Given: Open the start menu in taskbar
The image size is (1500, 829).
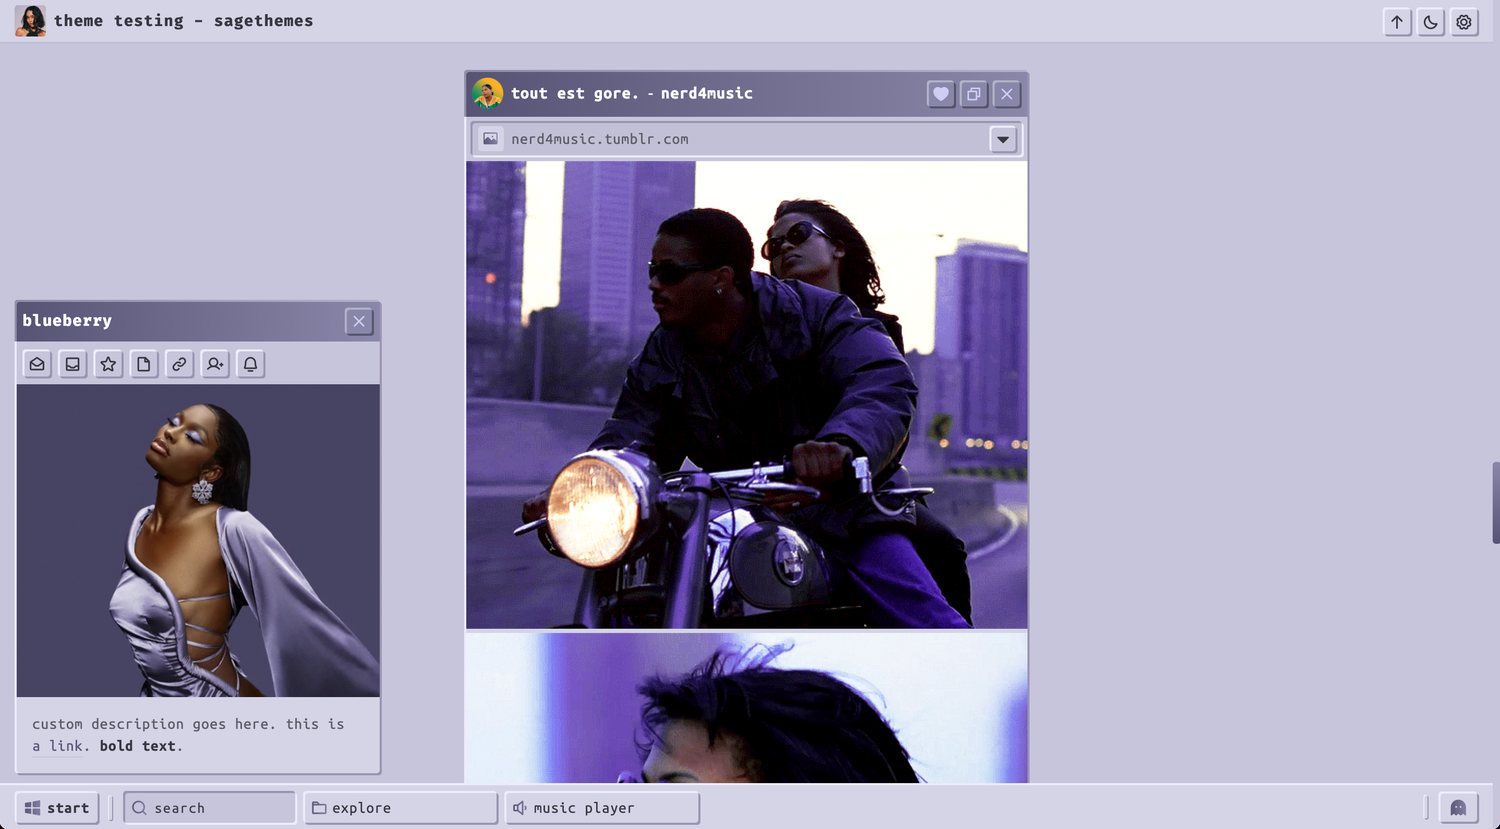Looking at the screenshot, I should pos(57,808).
